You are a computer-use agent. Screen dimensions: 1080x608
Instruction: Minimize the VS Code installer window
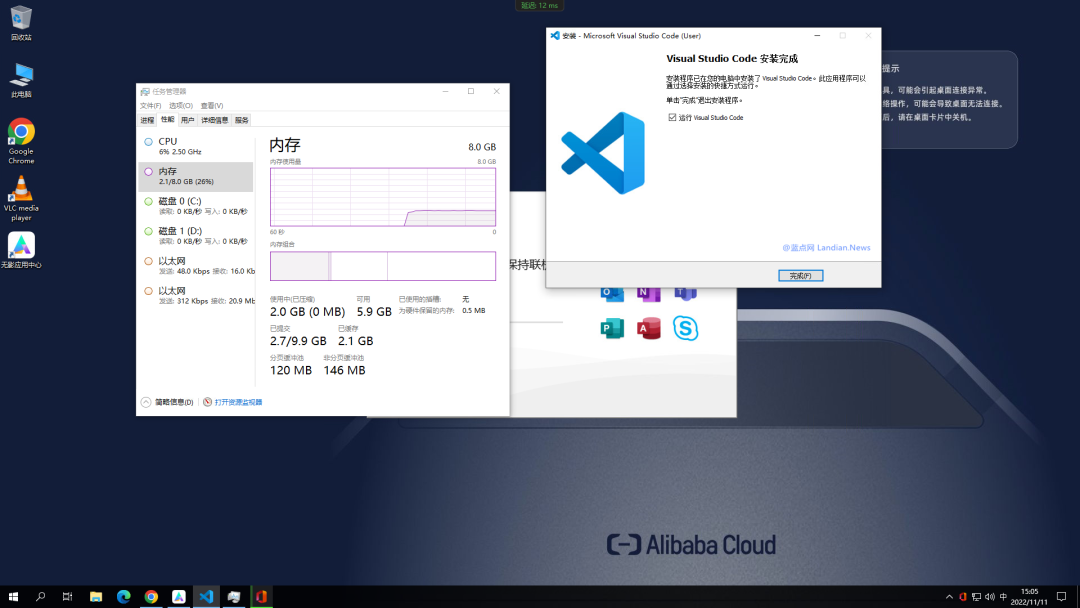(817, 36)
